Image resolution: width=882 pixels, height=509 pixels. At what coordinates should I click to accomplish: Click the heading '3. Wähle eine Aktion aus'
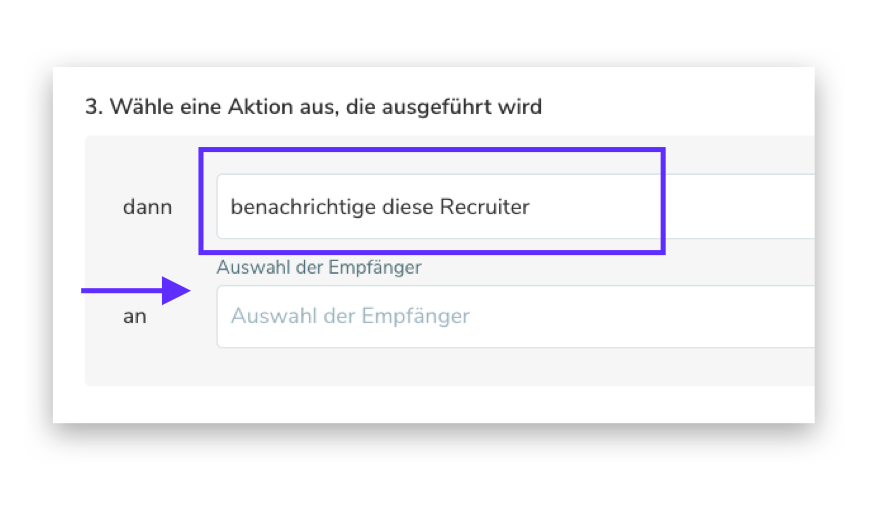click(313, 107)
